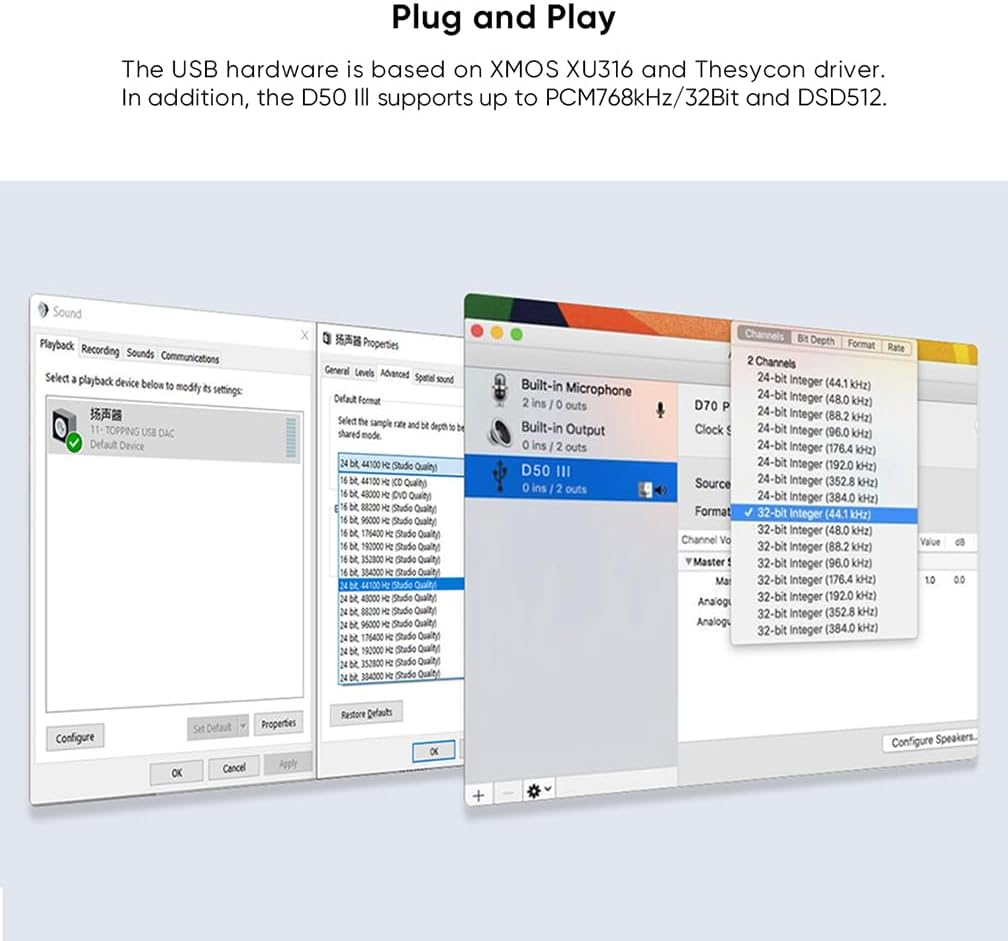Click the plus icon to add audio device
The width and height of the screenshot is (1008, 941).
click(478, 793)
